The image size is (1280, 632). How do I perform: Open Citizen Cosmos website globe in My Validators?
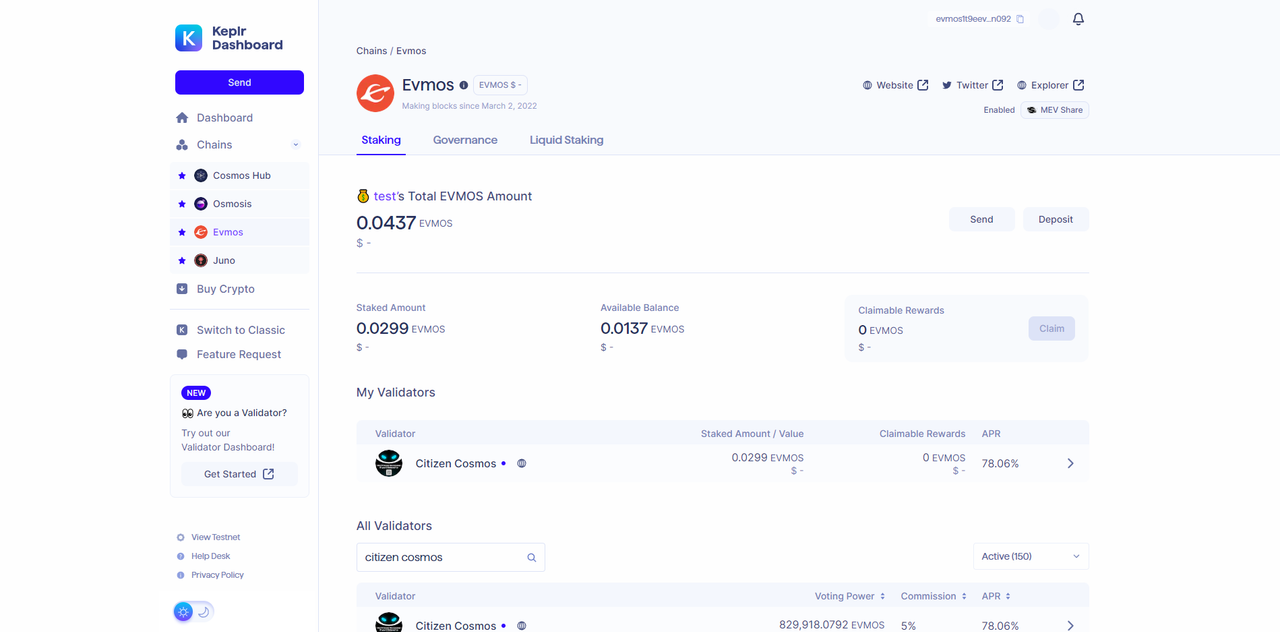pos(522,463)
